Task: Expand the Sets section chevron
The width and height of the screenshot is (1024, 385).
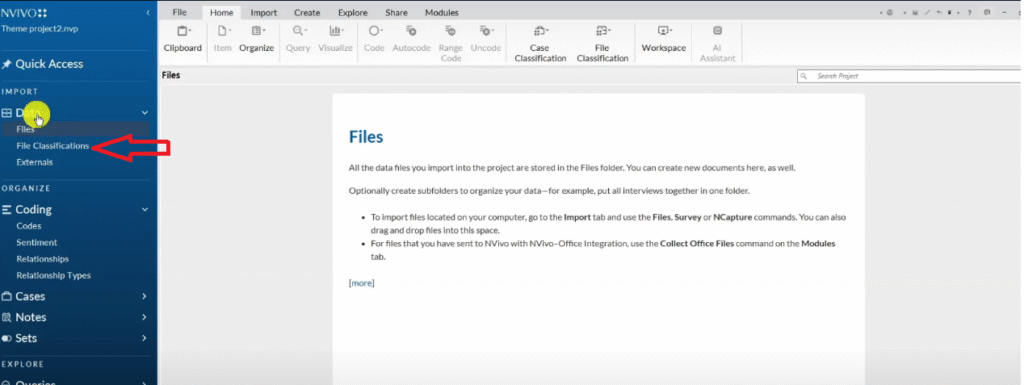Action: point(145,338)
